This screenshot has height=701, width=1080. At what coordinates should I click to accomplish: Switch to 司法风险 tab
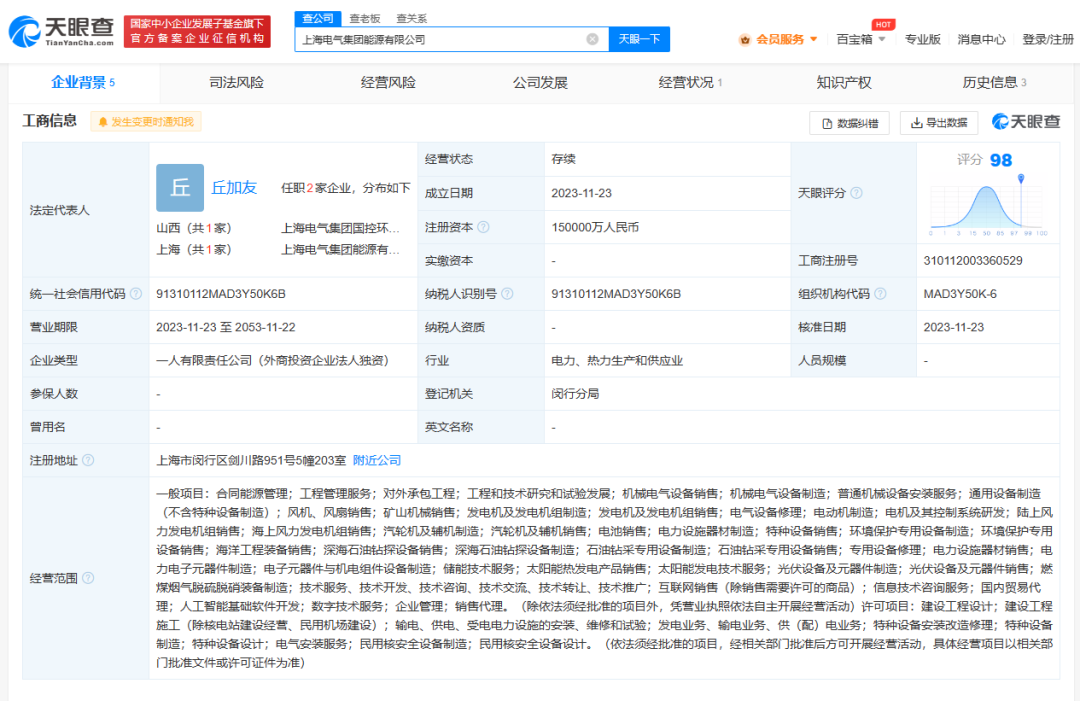click(236, 82)
